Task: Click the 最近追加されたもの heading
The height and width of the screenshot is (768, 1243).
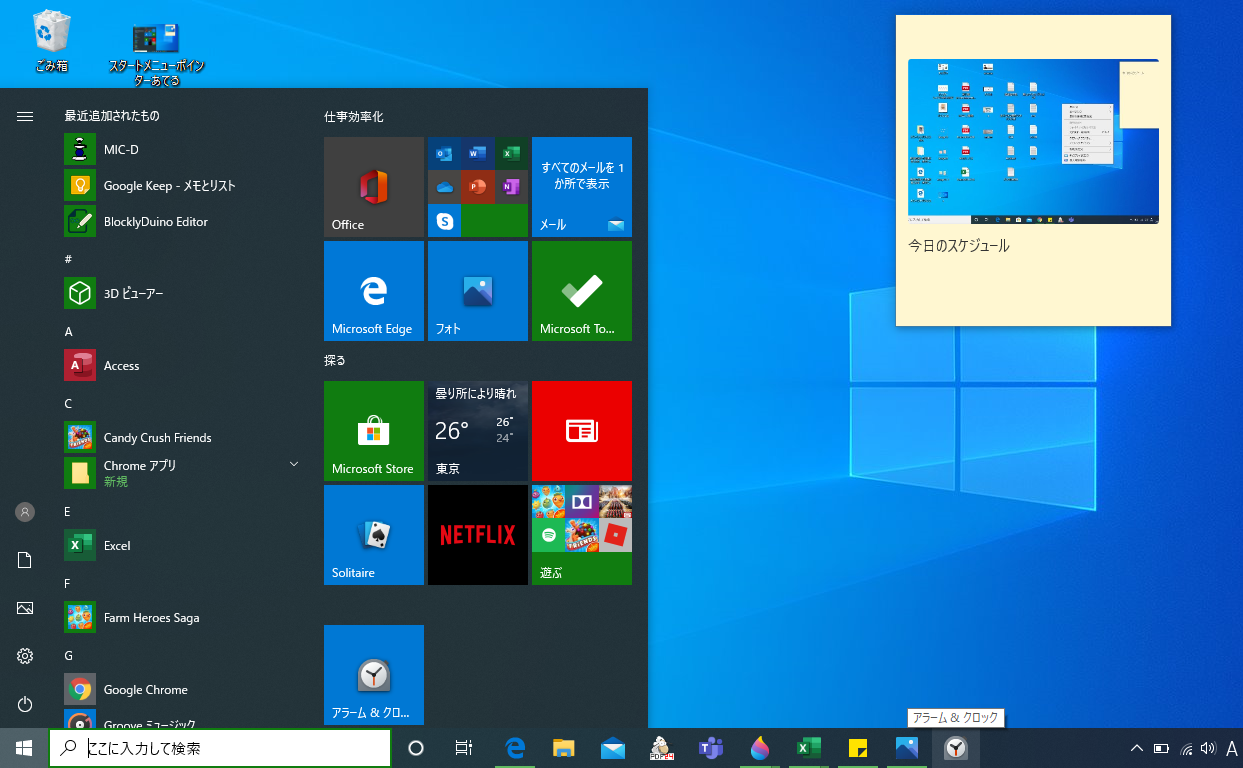Action: tap(111, 116)
